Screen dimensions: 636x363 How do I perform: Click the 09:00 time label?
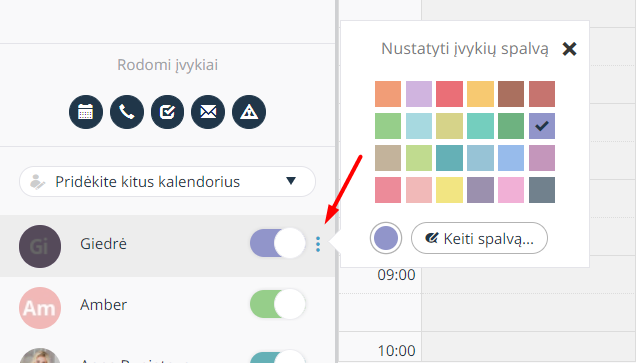click(x=396, y=275)
